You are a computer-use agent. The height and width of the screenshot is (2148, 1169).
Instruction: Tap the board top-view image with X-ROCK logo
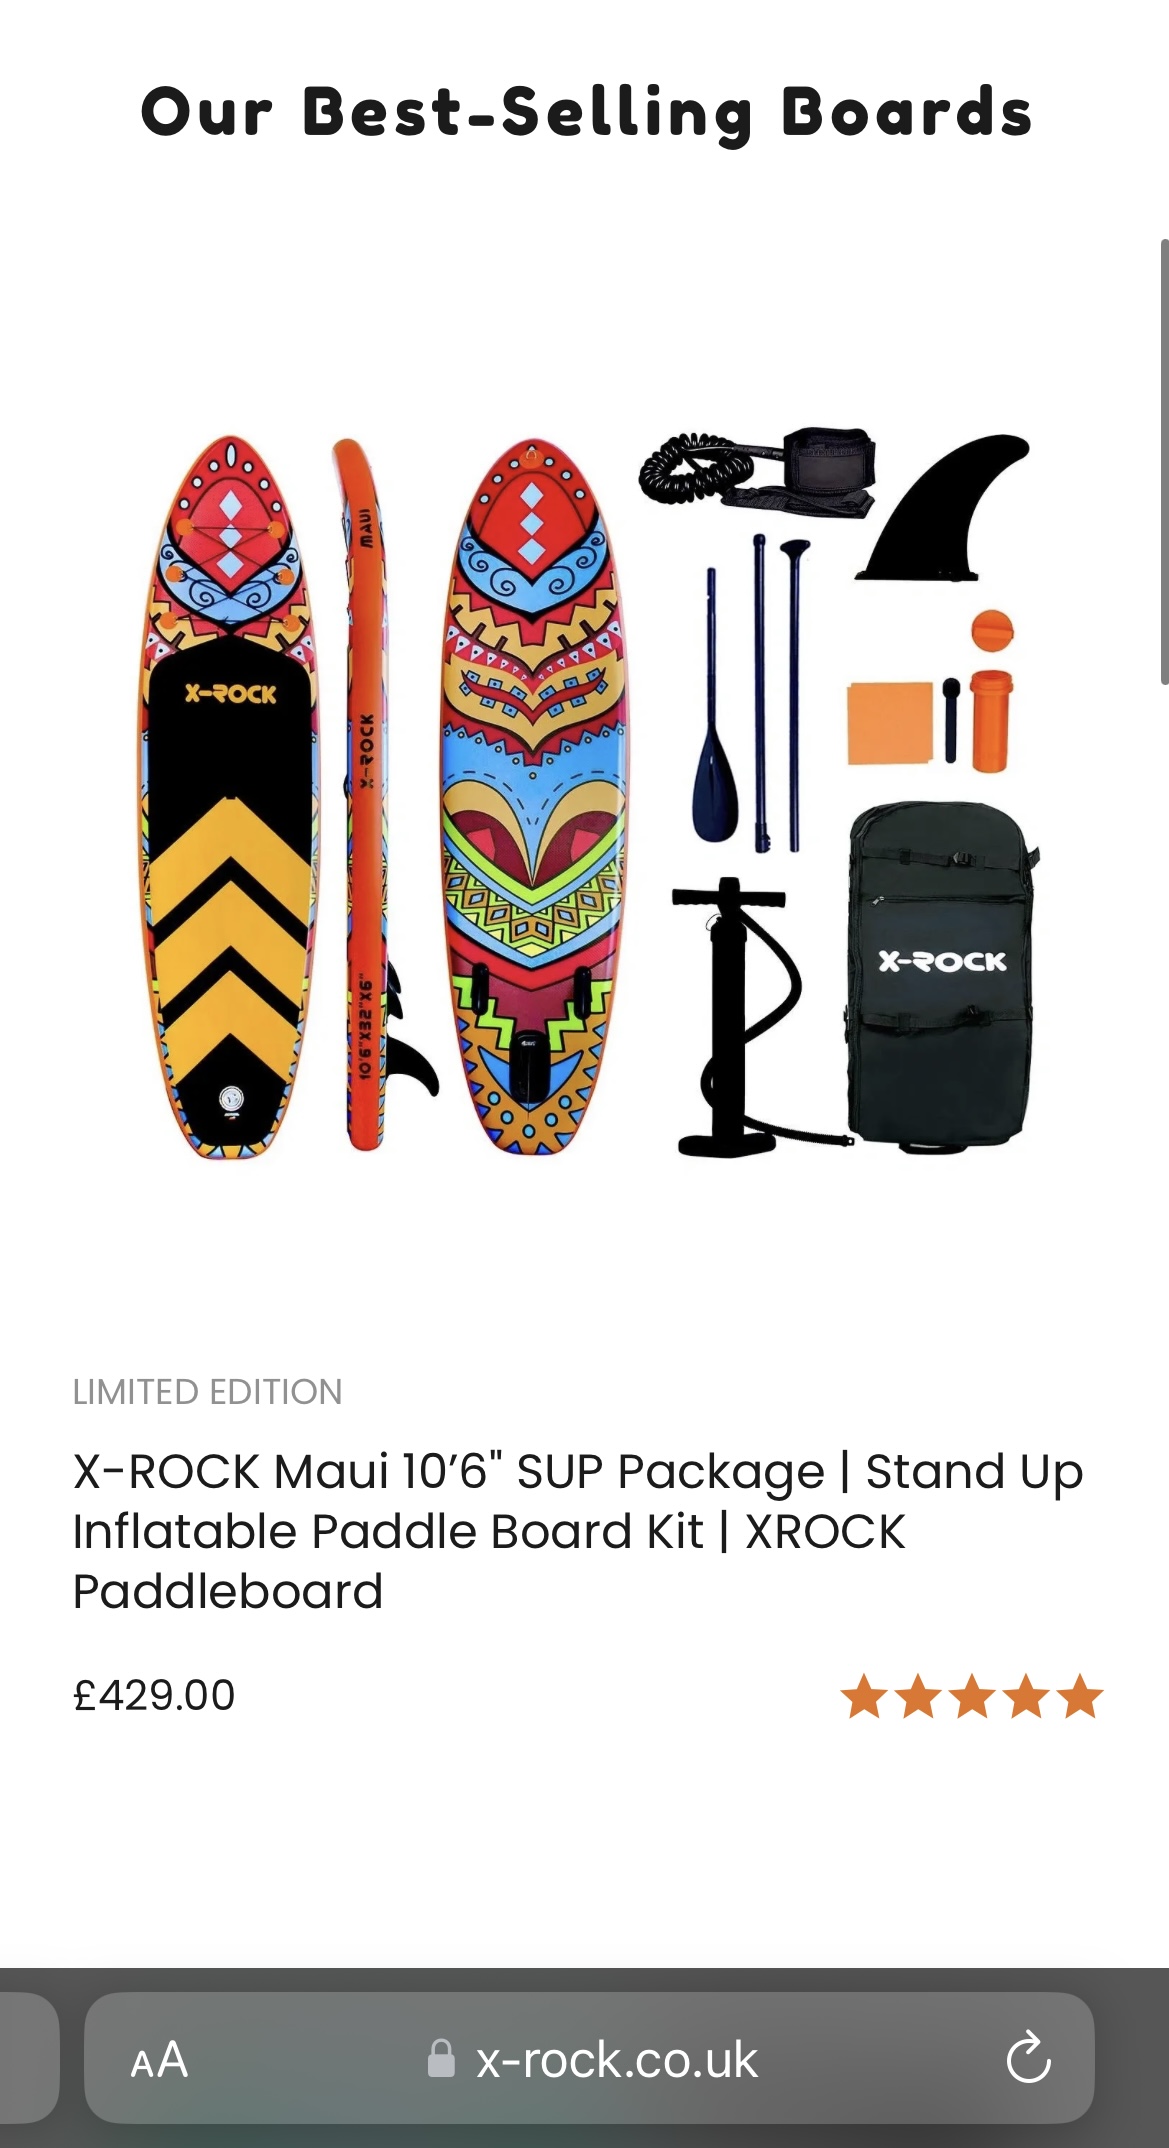[229, 797]
